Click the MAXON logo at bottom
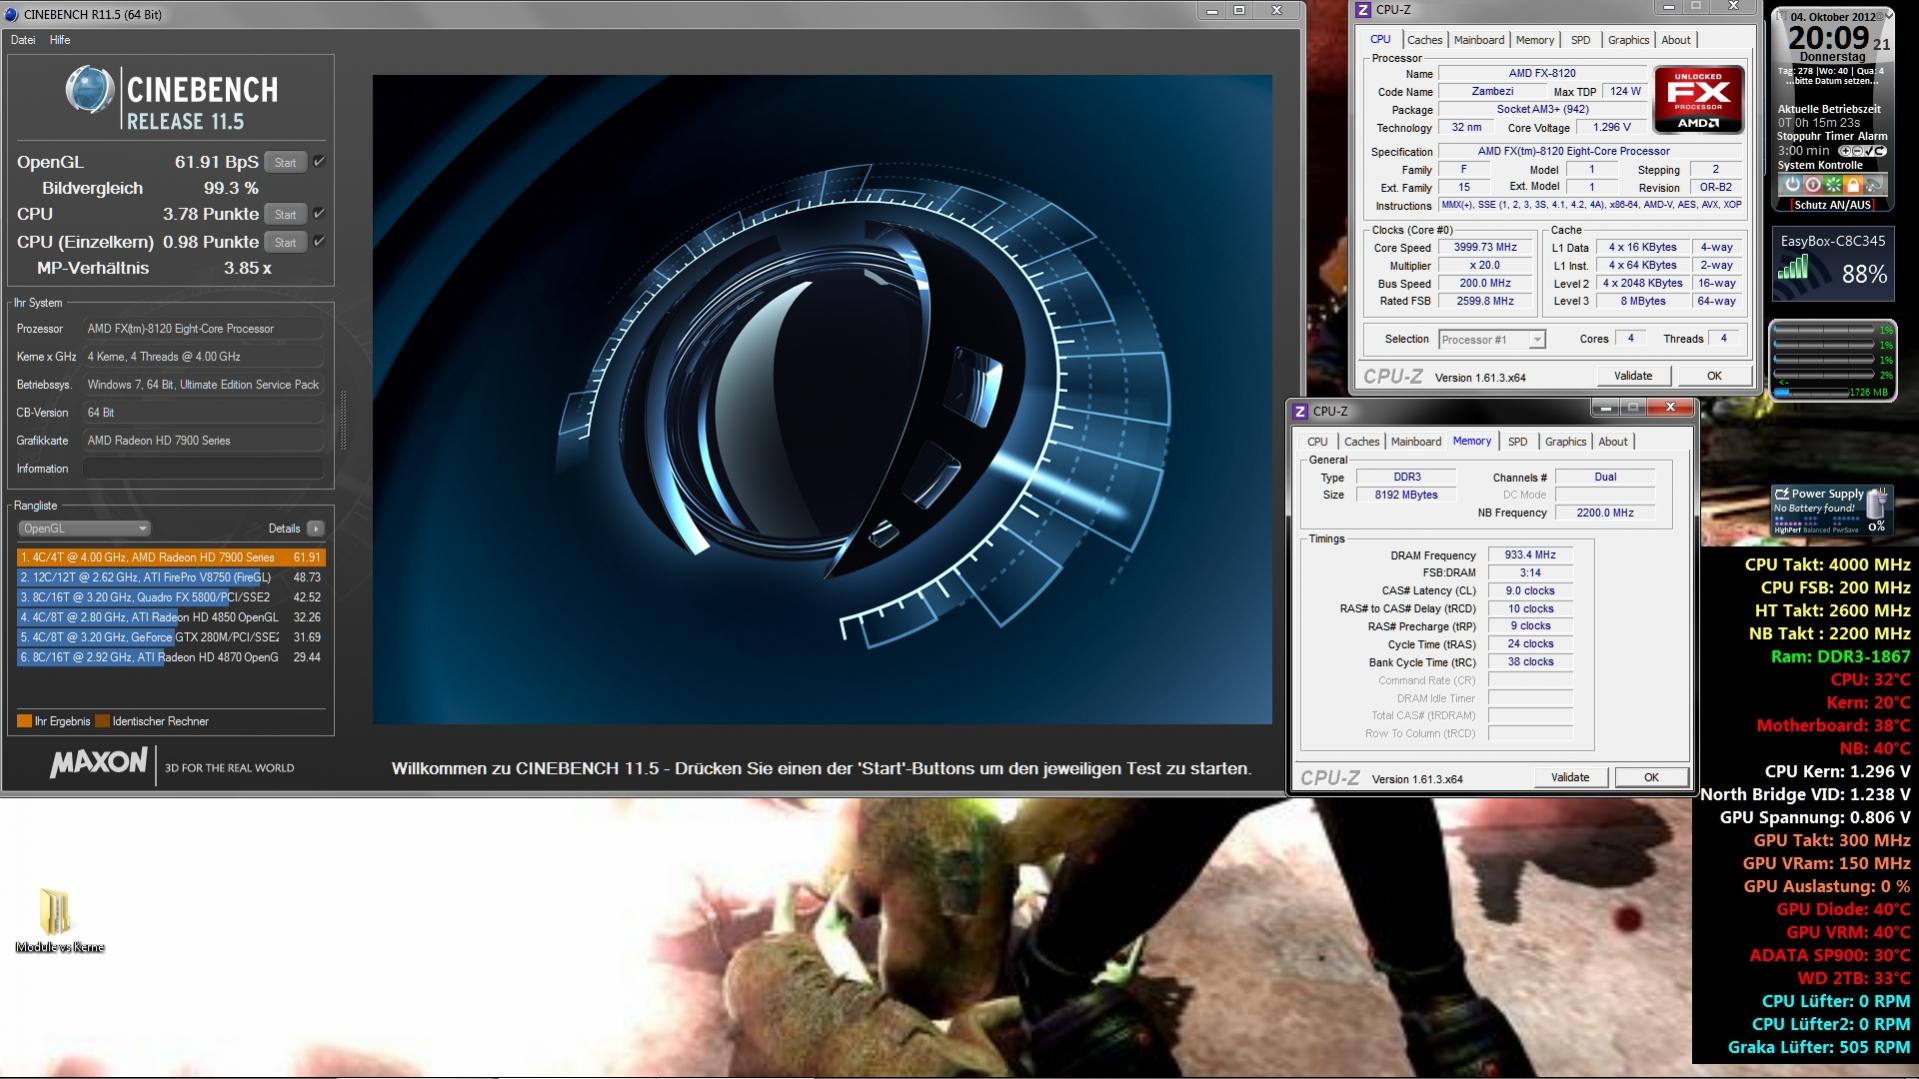 tap(99, 764)
